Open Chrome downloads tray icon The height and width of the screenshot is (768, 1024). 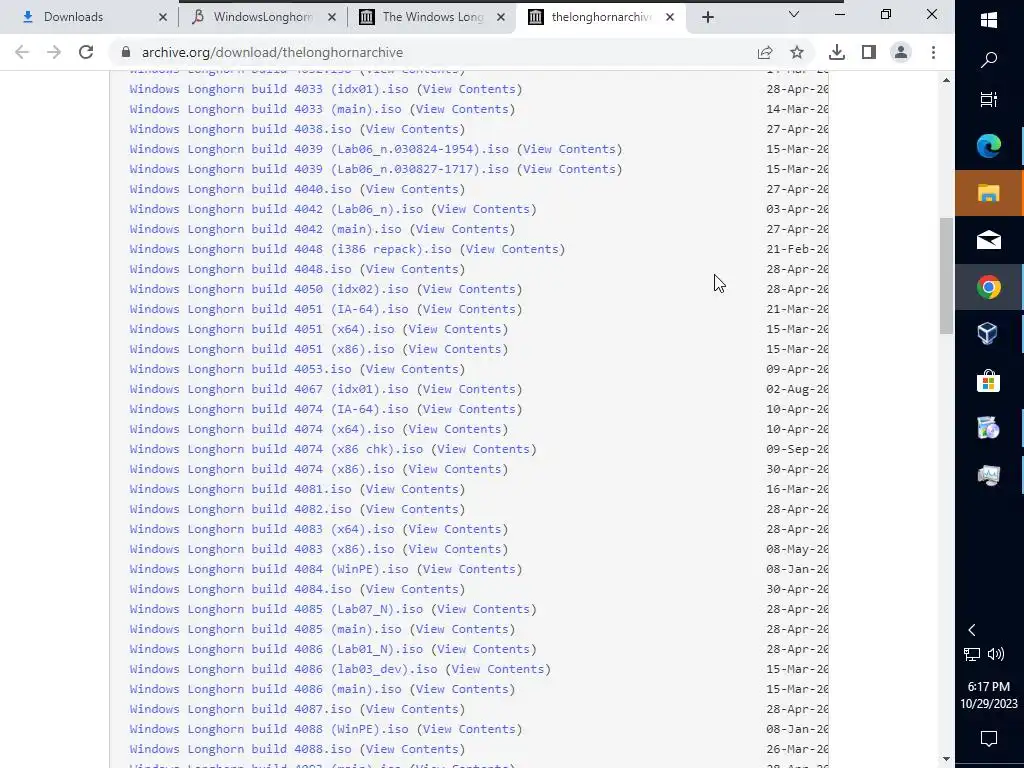point(837,52)
